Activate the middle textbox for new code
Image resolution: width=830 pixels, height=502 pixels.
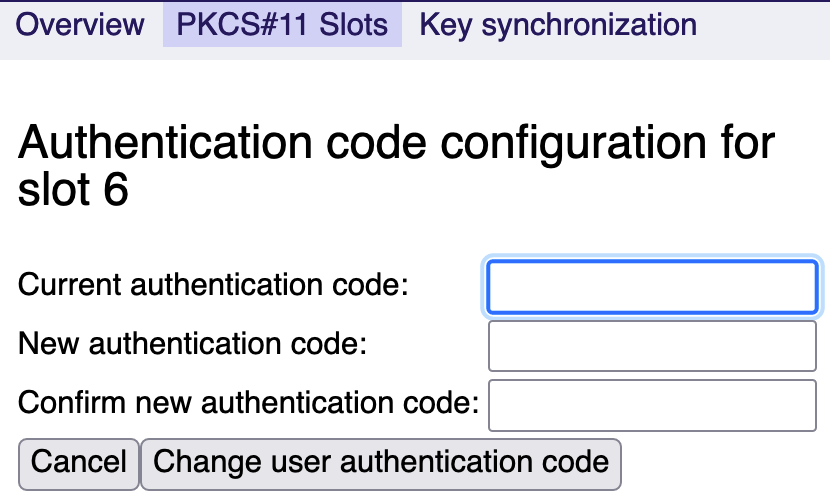(x=652, y=346)
